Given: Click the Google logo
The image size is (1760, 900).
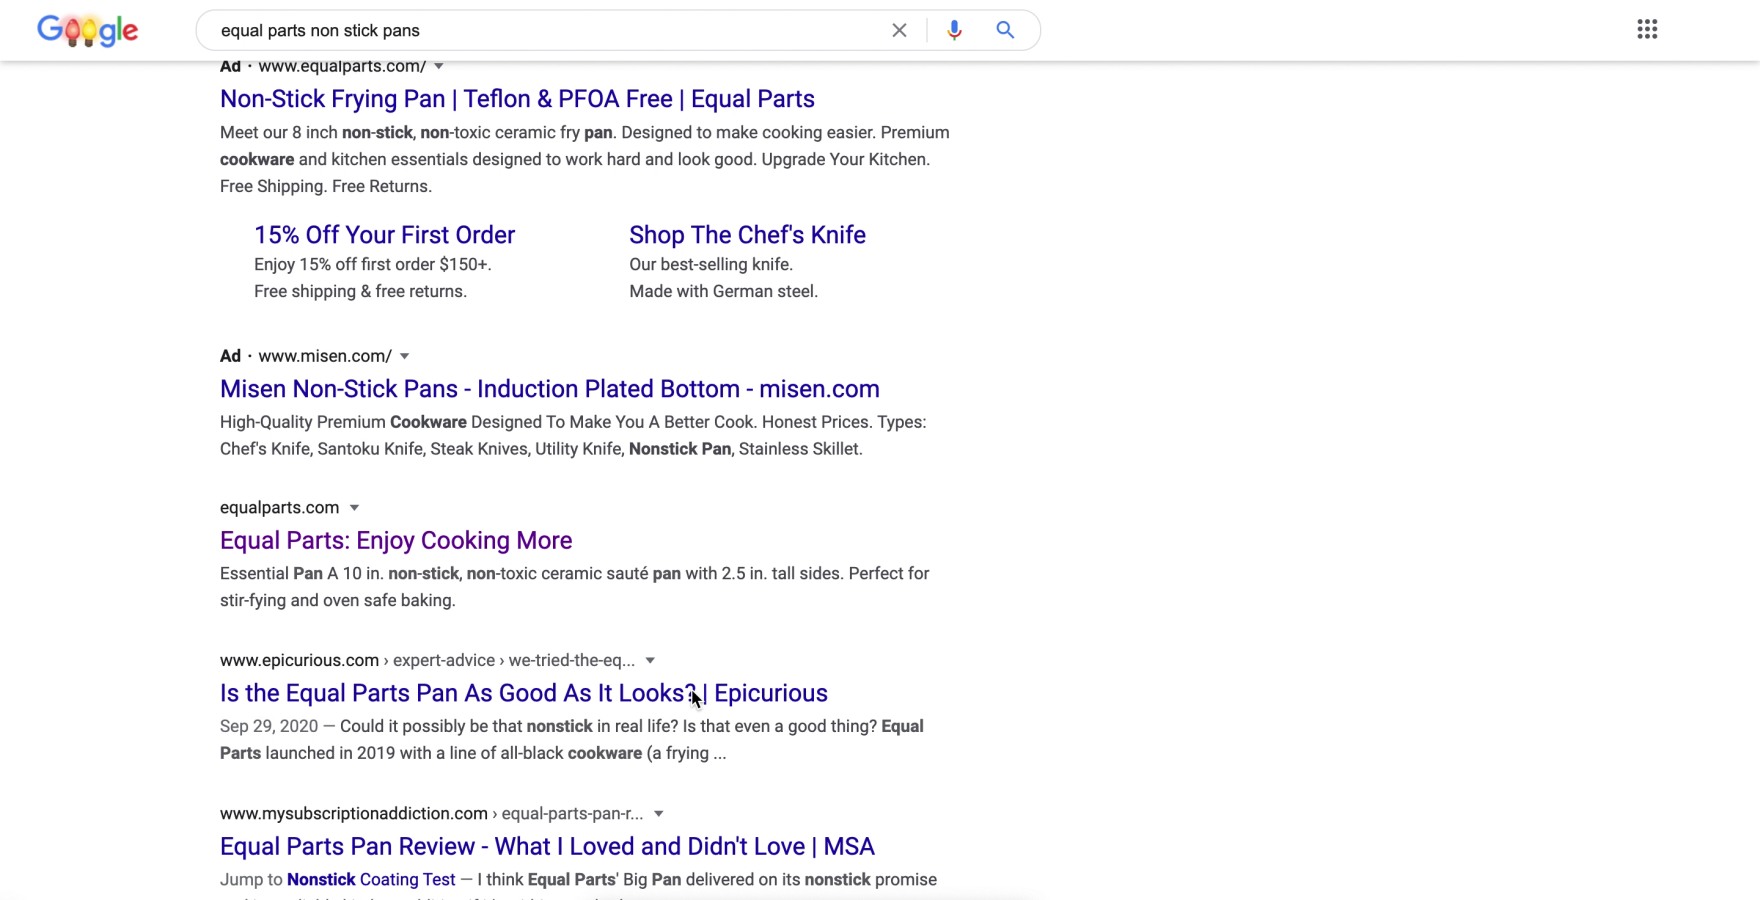Looking at the screenshot, I should (87, 31).
